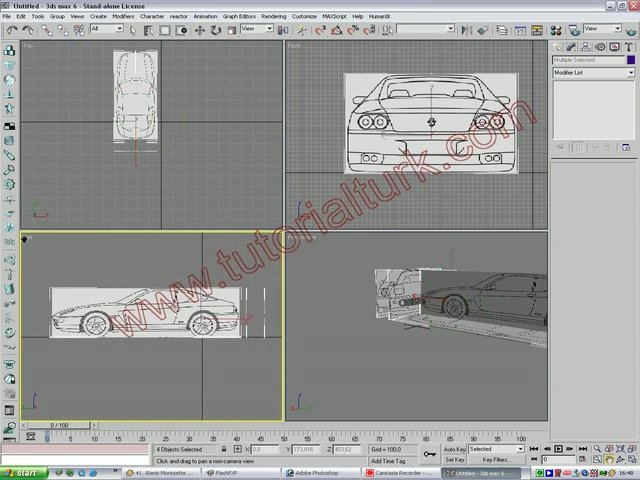Viewport: 640px width, 480px height.
Task: Open the Modifiers menu
Action: tap(123, 17)
